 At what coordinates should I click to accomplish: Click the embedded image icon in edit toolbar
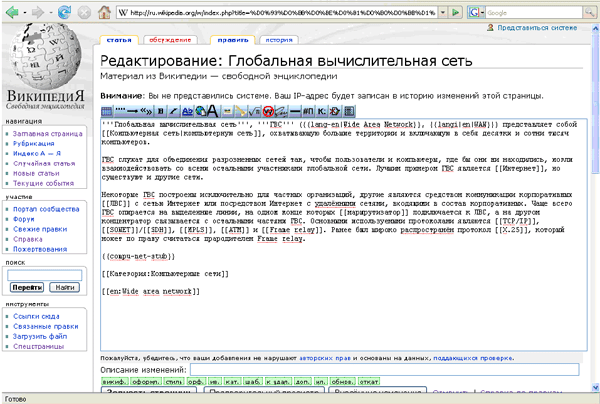[227, 111]
